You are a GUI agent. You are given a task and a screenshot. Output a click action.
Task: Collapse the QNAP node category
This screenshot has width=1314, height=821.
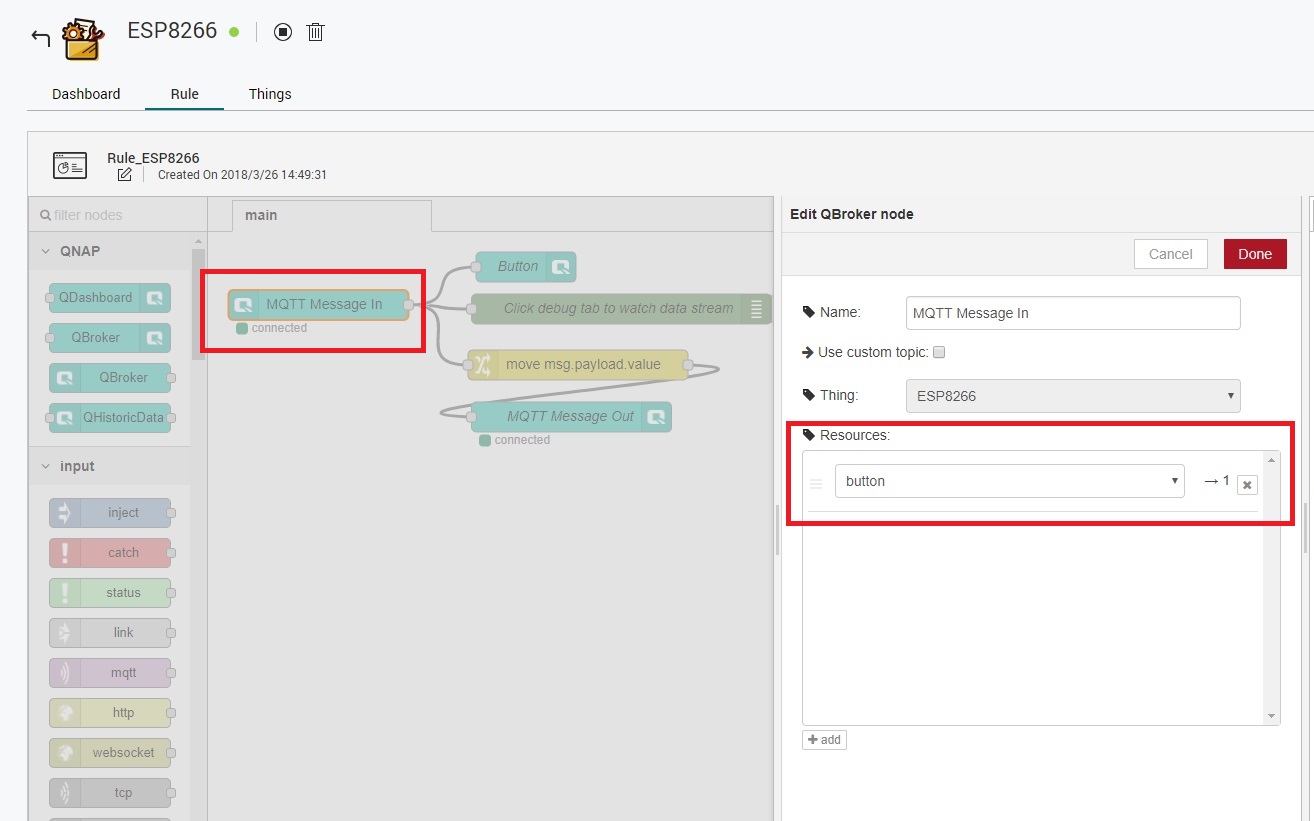[x=110, y=251]
